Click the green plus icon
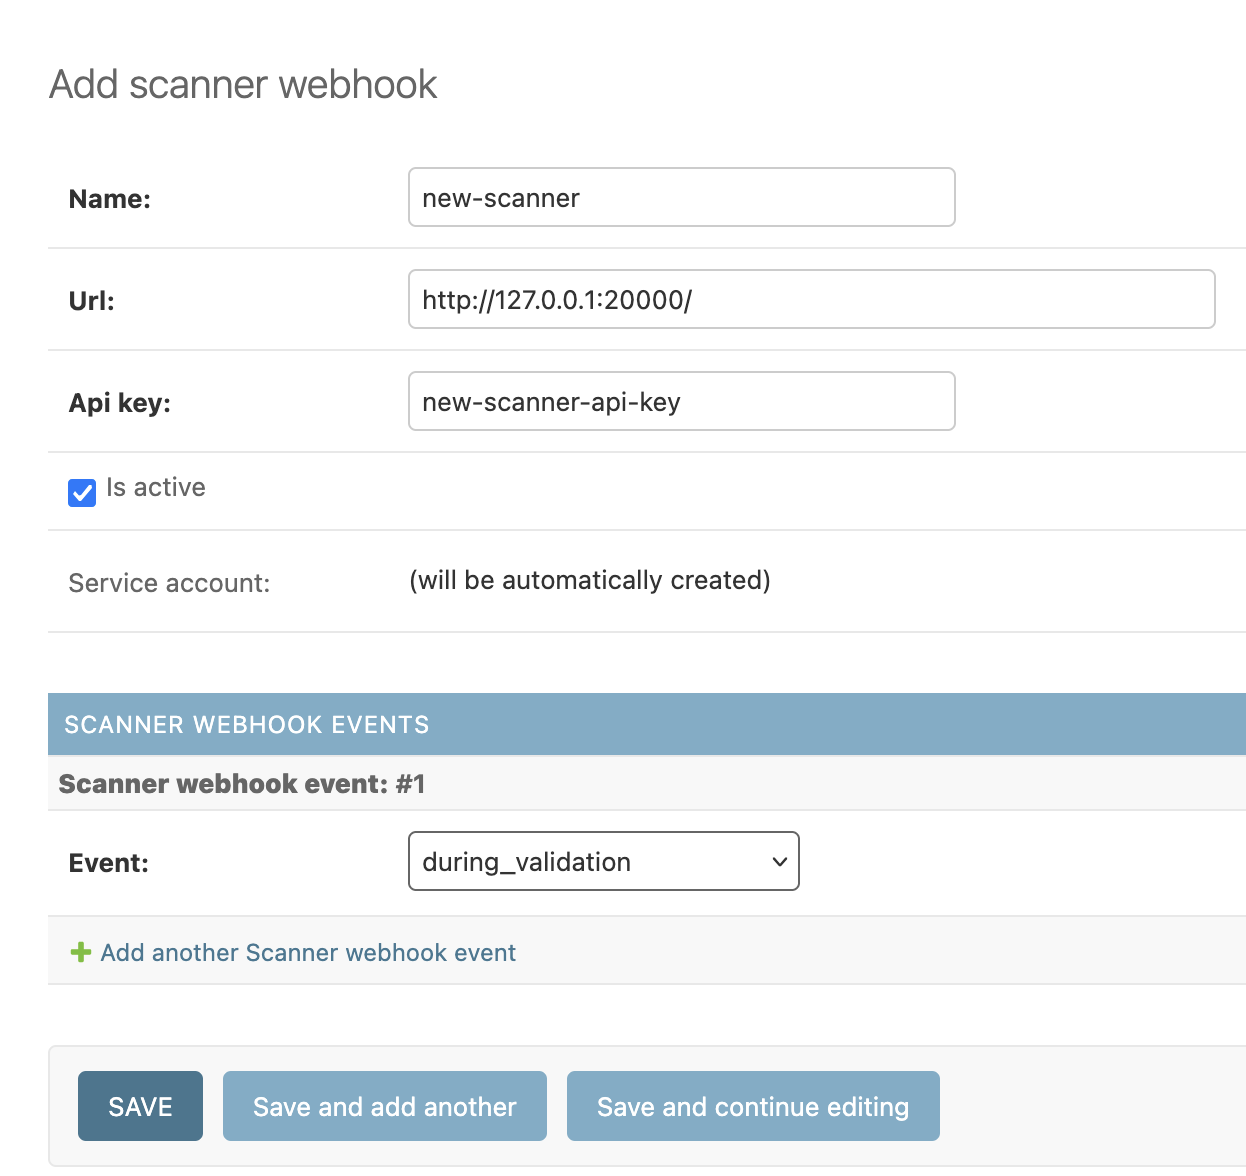This screenshot has width=1246, height=1176. click(81, 953)
